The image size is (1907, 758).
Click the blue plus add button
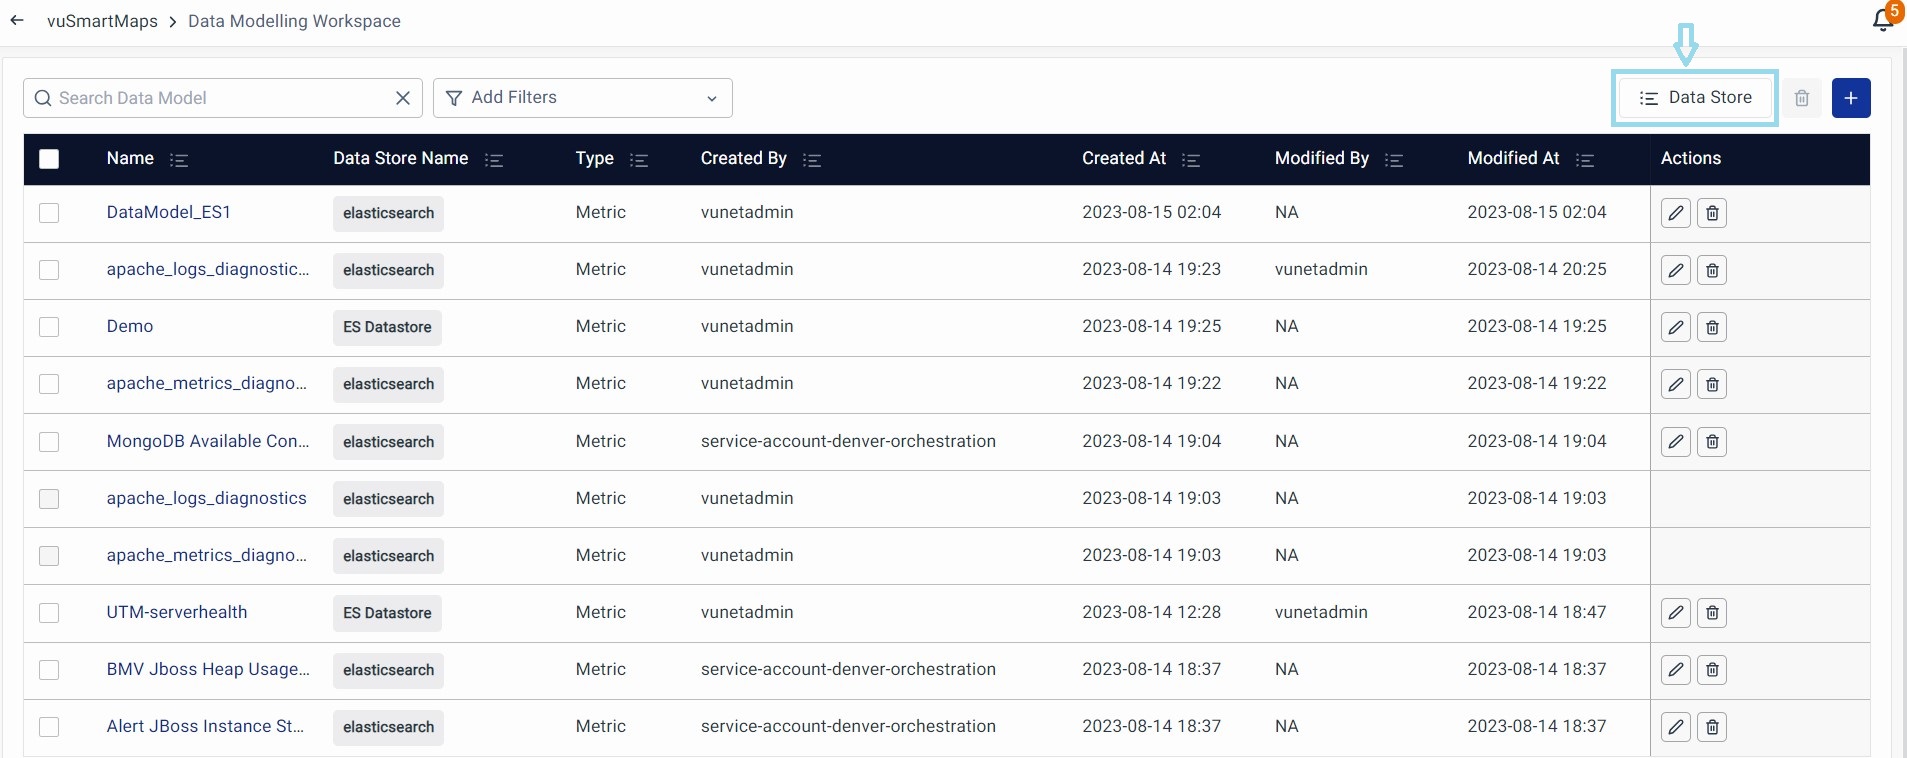(1850, 98)
